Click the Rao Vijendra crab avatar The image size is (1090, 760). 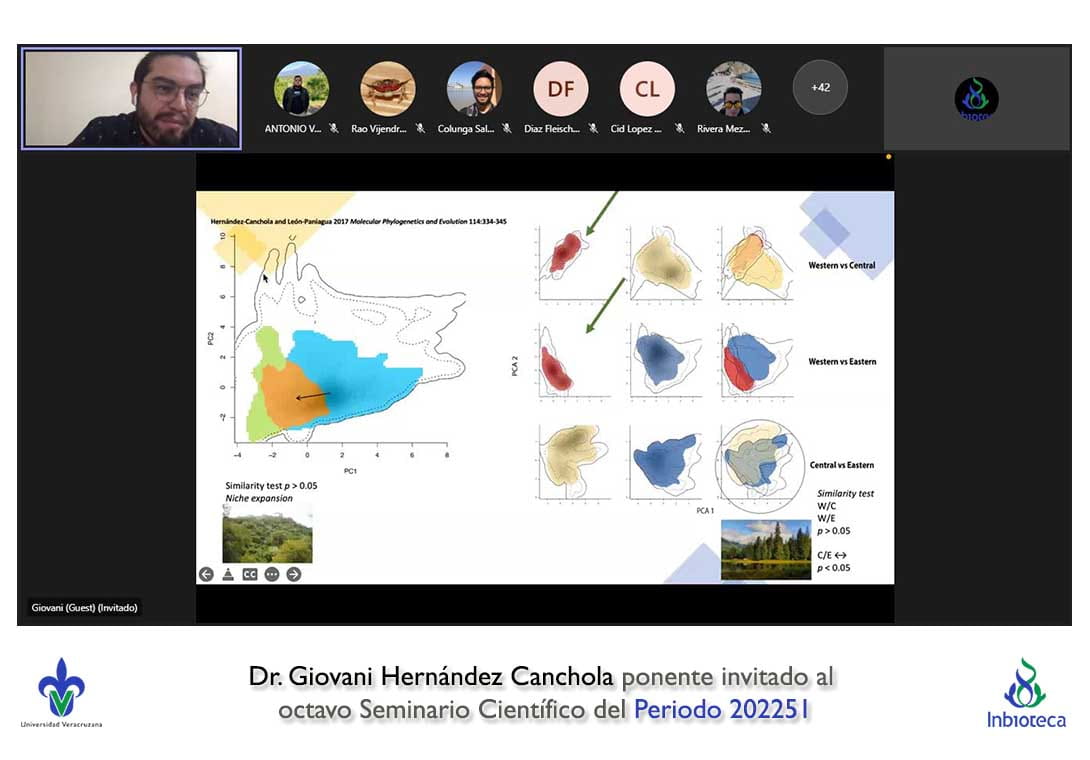coord(388,89)
